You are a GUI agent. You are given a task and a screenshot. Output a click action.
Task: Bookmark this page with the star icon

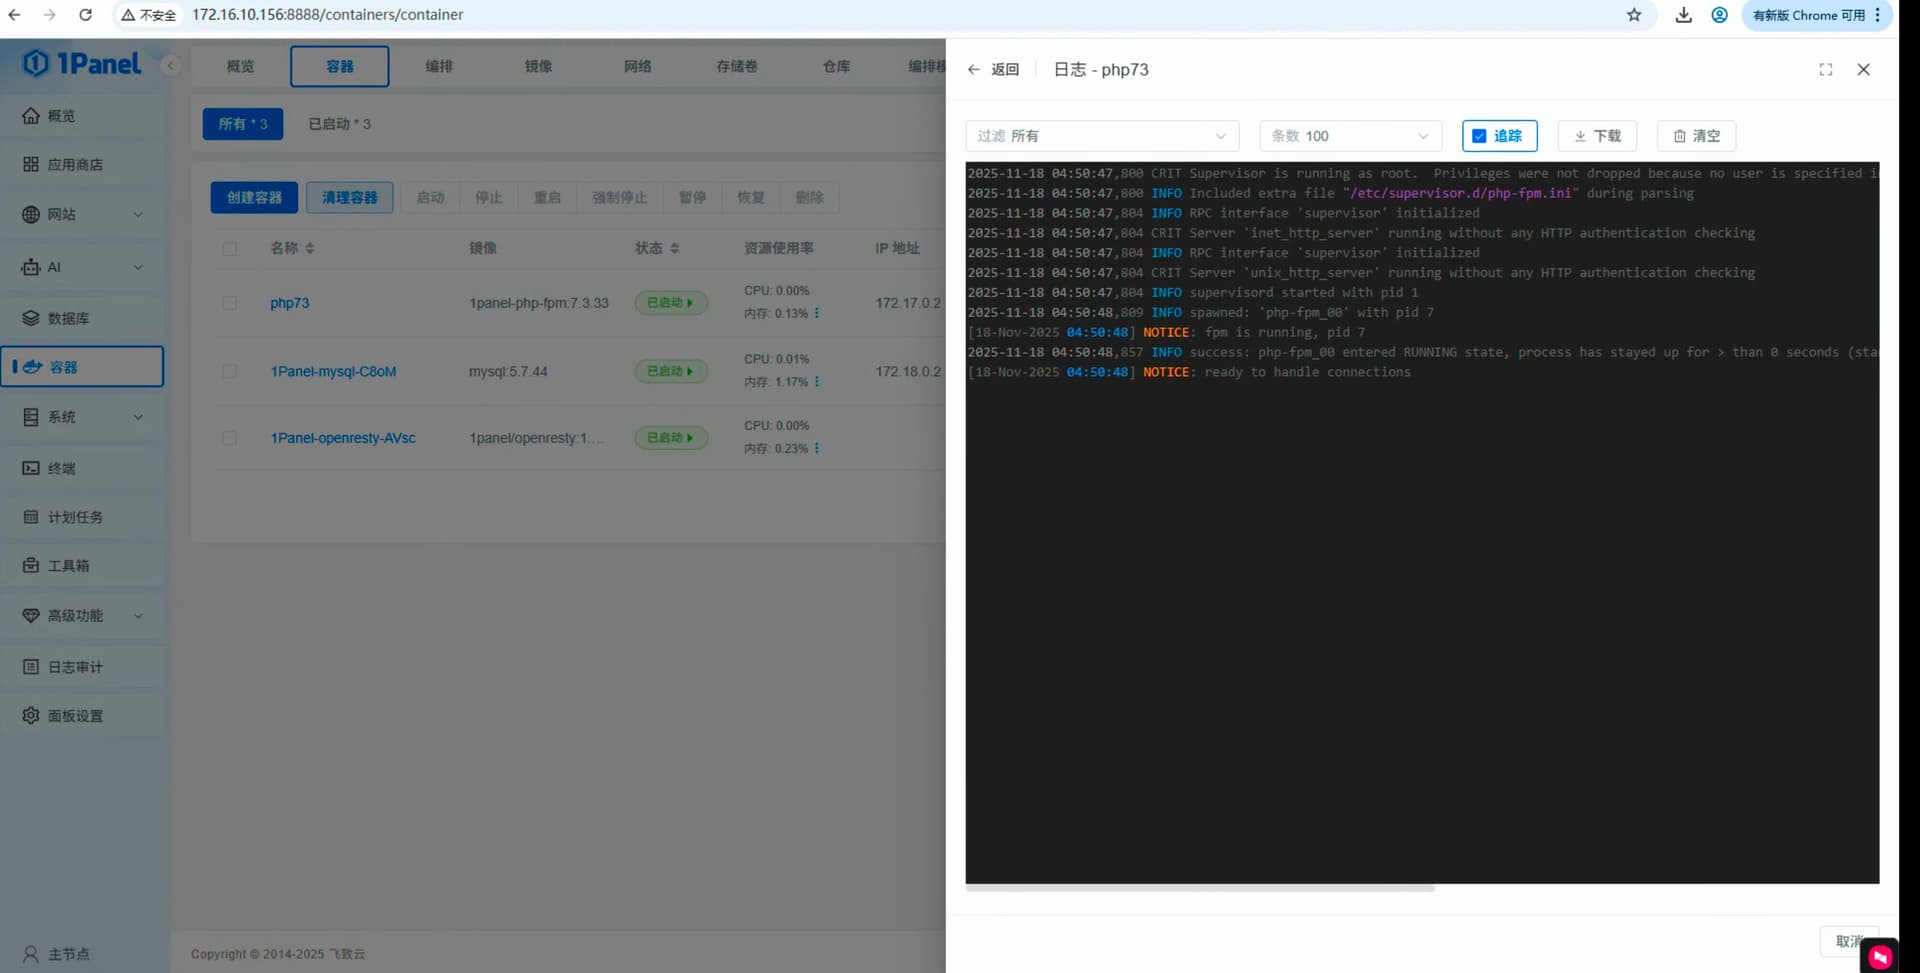[1634, 15]
